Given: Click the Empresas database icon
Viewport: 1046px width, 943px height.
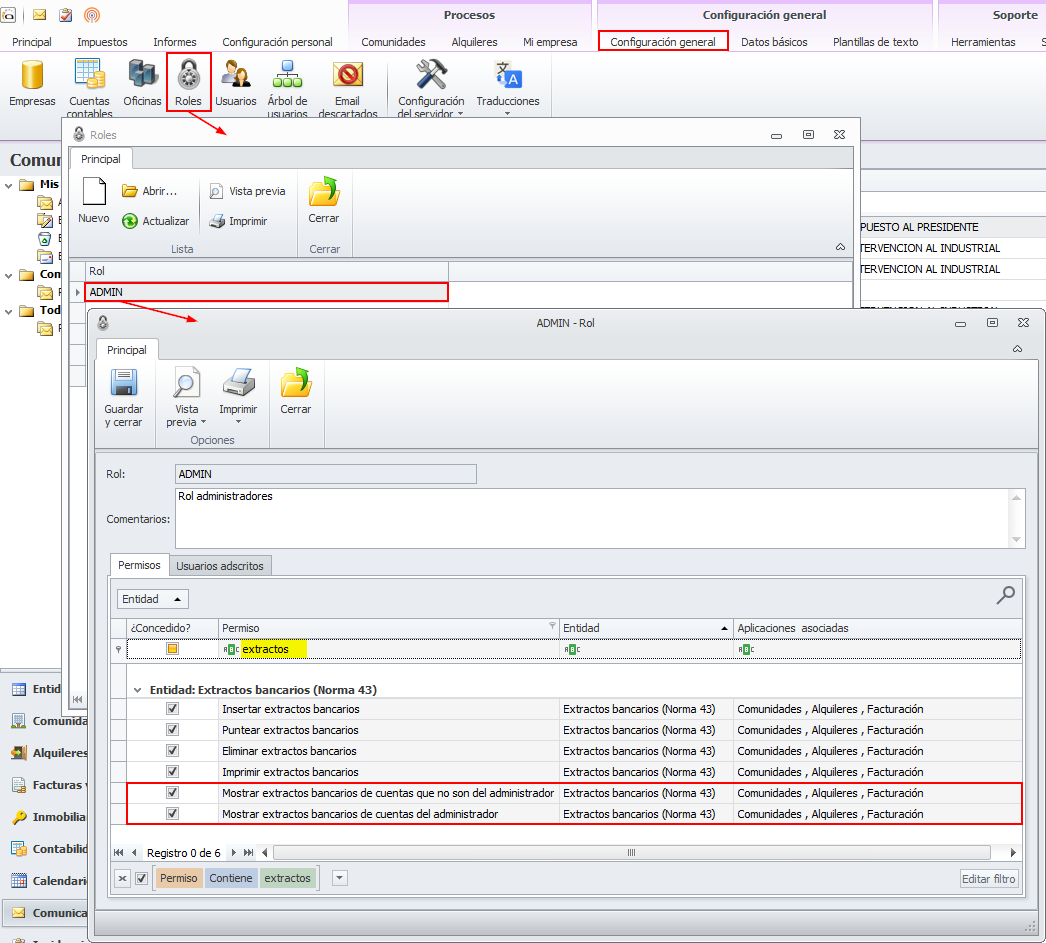Looking at the screenshot, I should pyautogui.click(x=32, y=76).
